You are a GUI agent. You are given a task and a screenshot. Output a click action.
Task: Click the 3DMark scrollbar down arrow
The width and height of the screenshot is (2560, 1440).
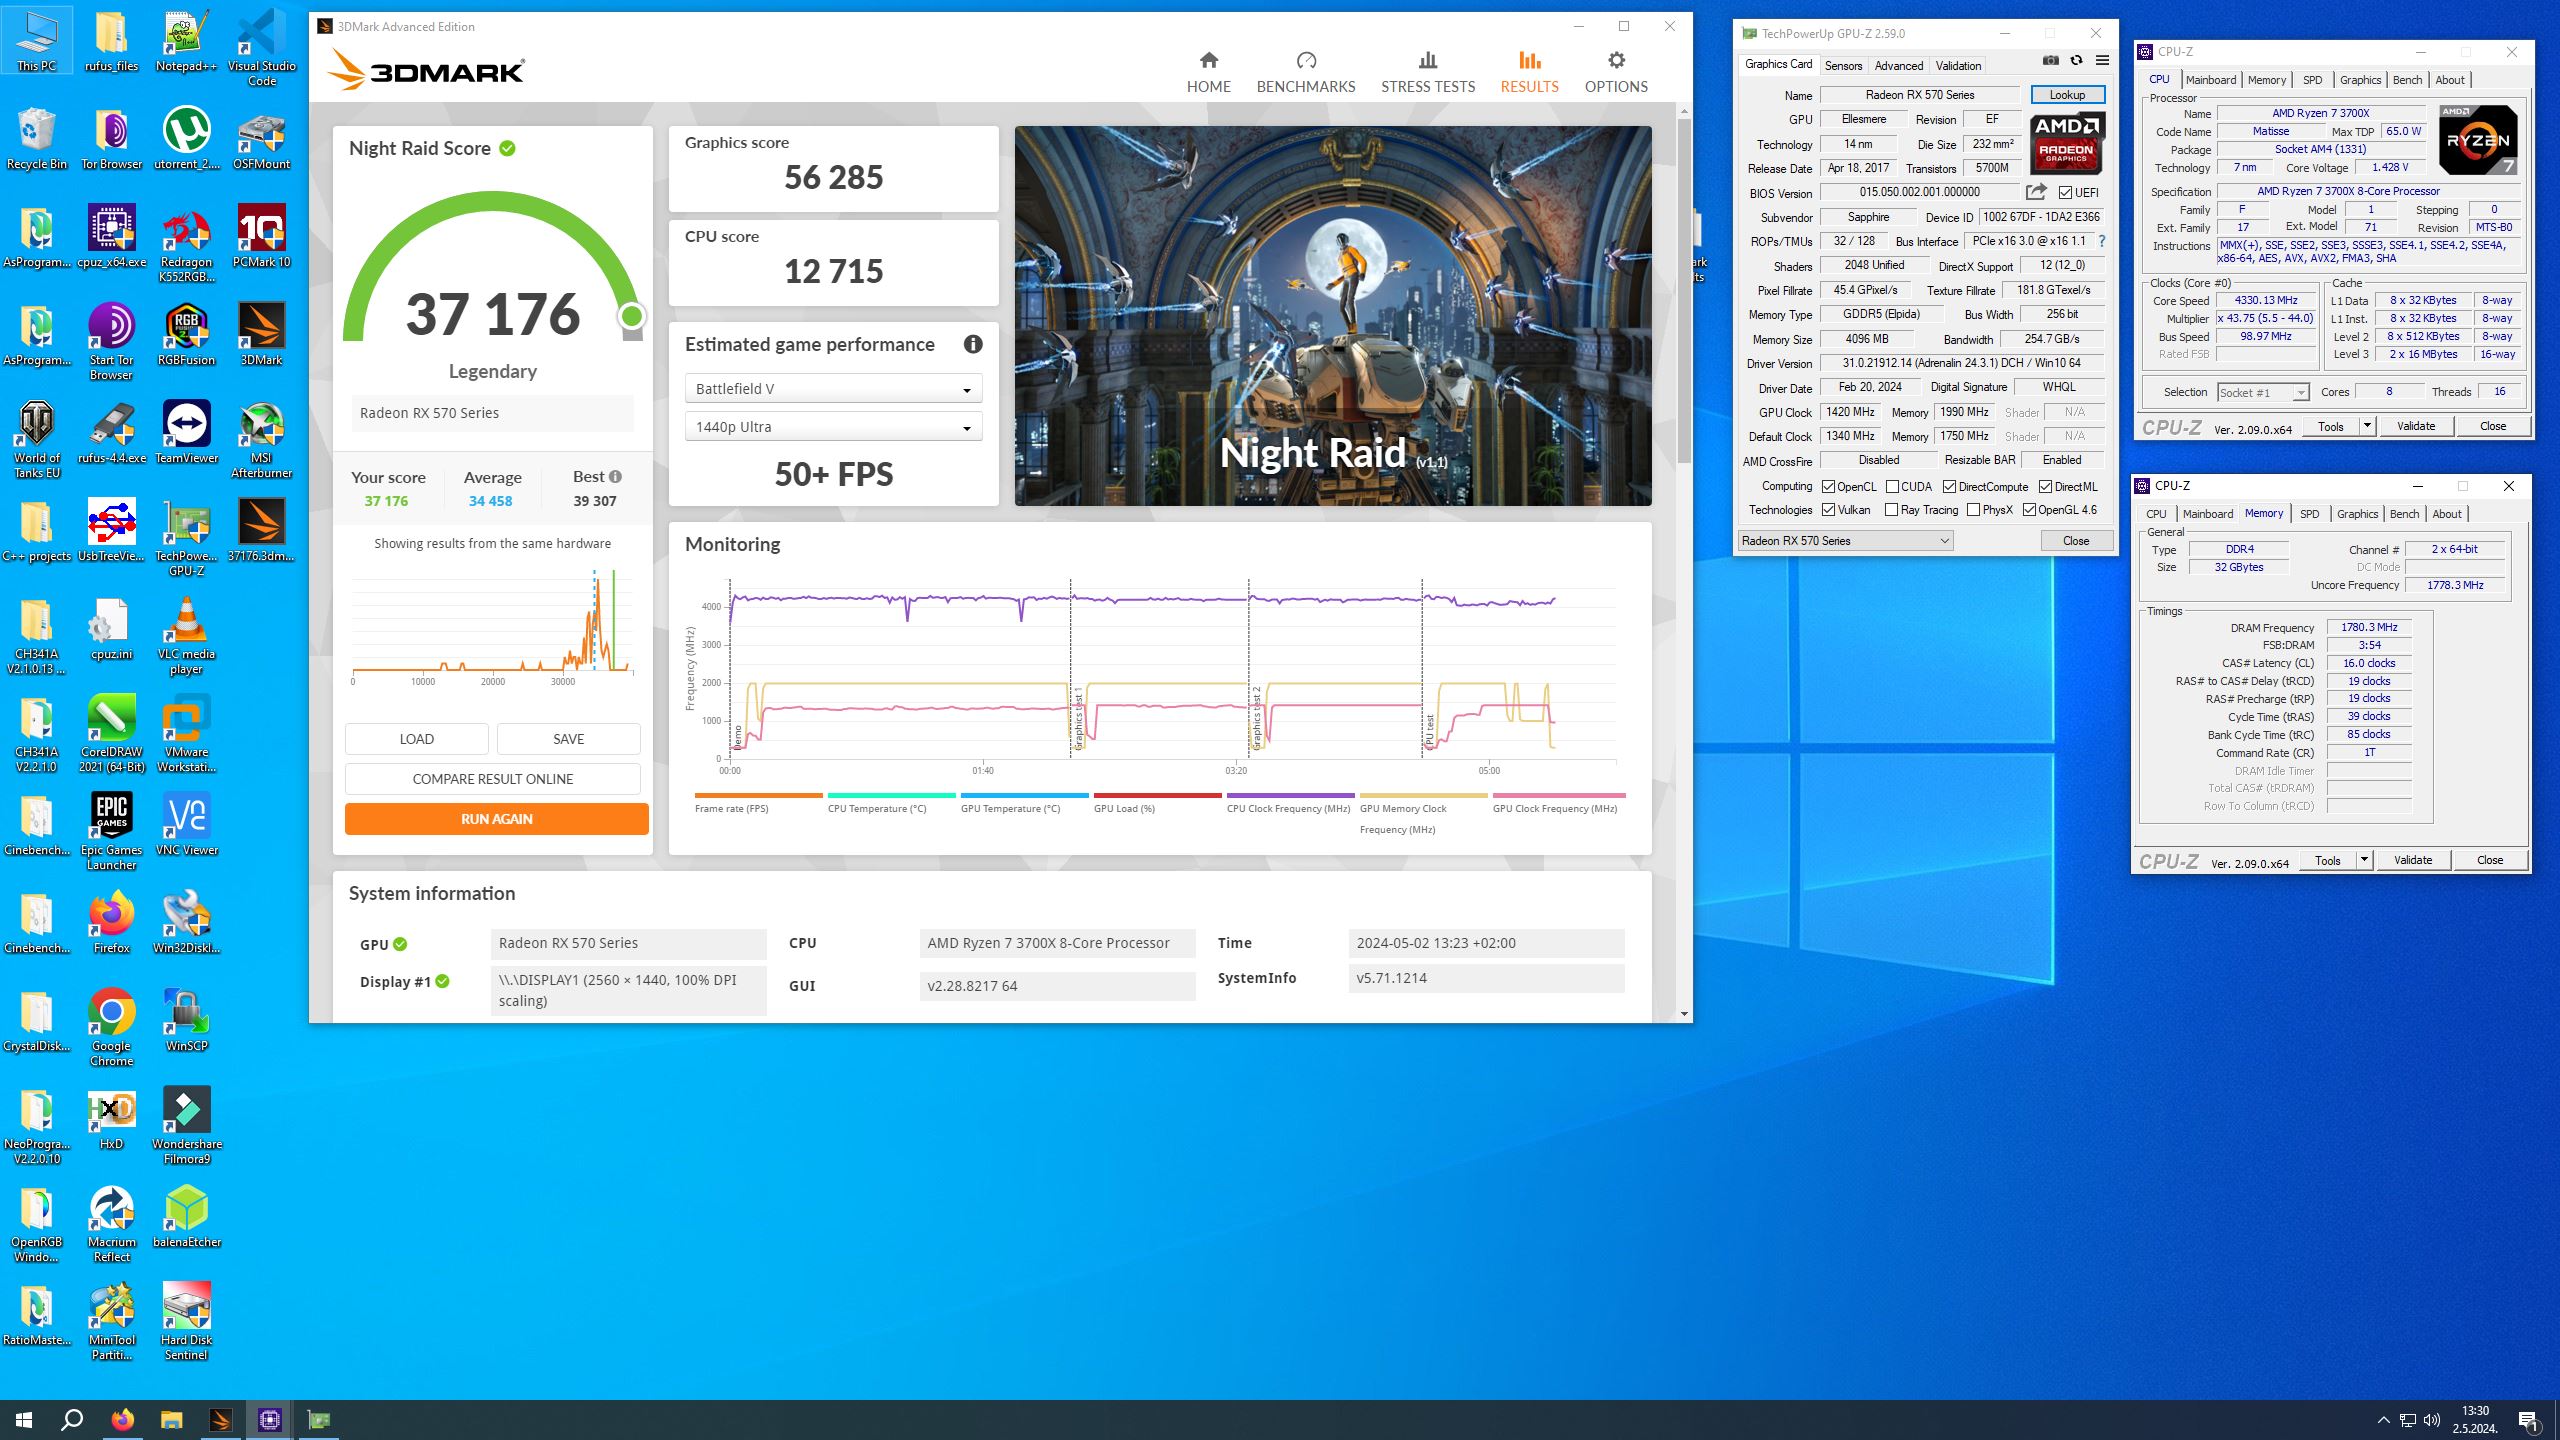pos(1684,1014)
